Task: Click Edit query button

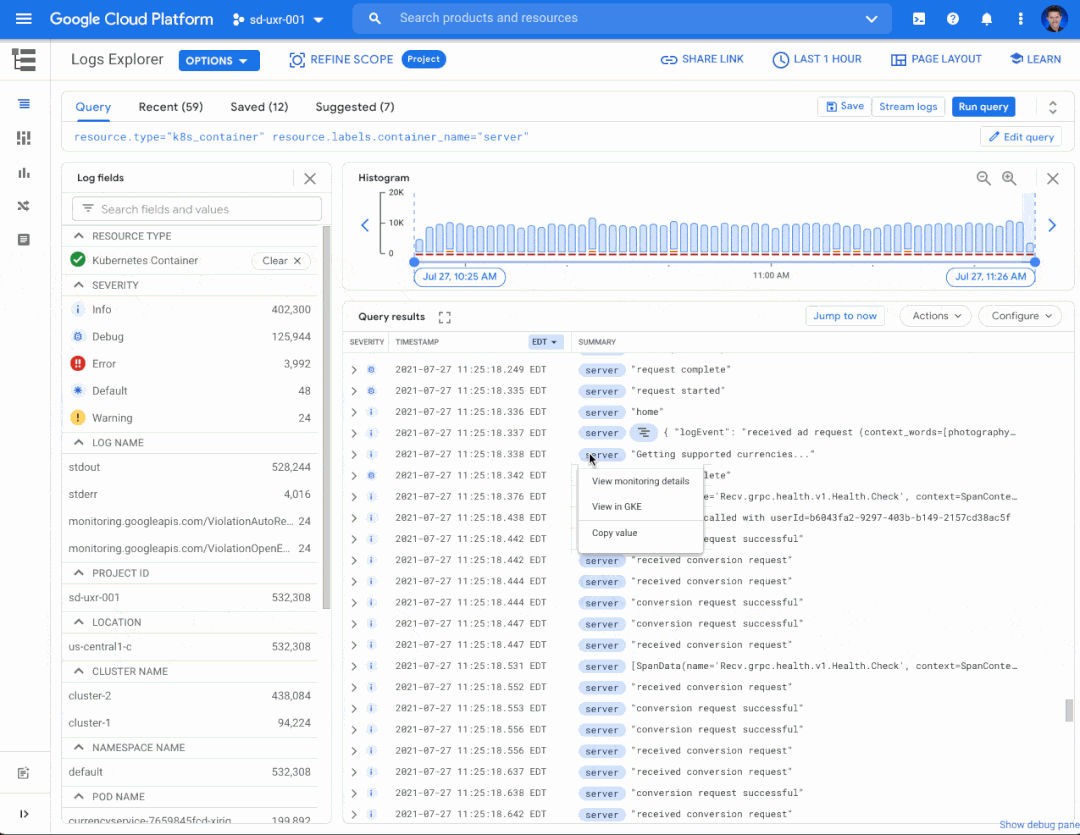Action: click(1021, 137)
